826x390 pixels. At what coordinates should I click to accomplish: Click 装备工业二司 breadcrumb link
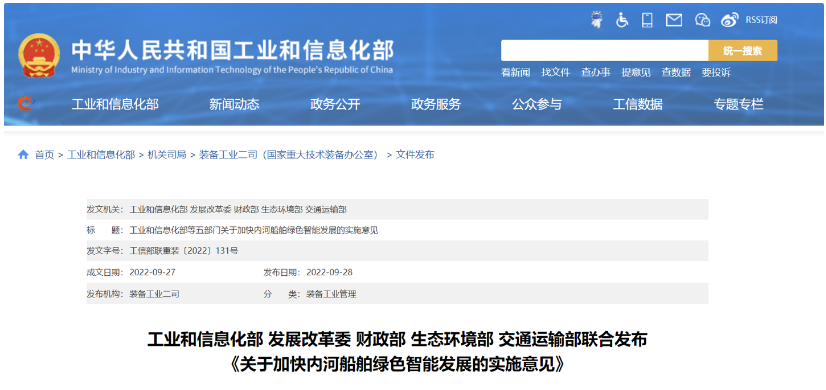289,155
